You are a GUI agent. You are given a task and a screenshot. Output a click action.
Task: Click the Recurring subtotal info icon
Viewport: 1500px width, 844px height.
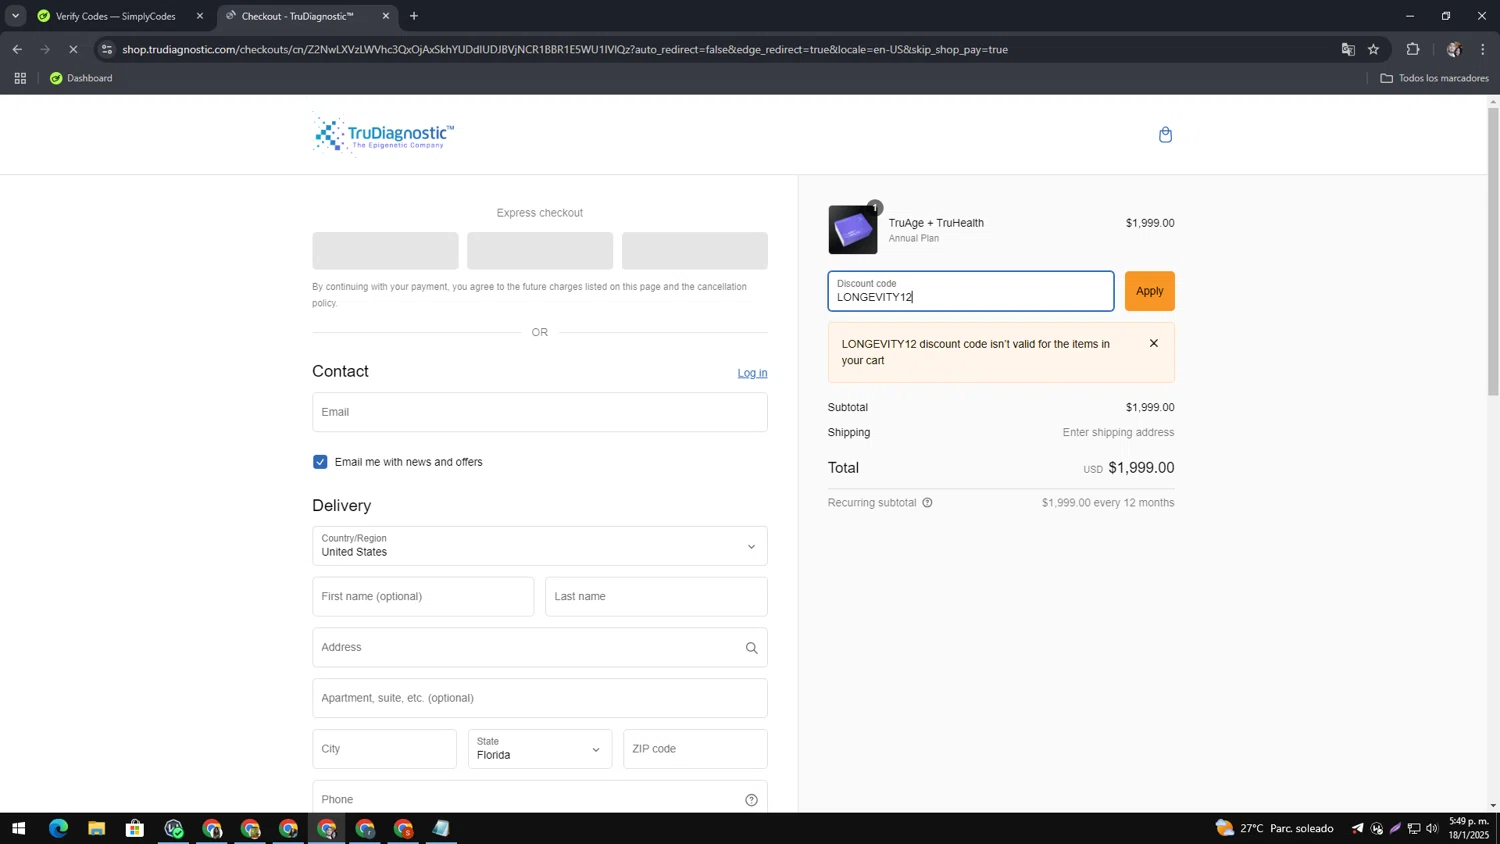(x=927, y=503)
